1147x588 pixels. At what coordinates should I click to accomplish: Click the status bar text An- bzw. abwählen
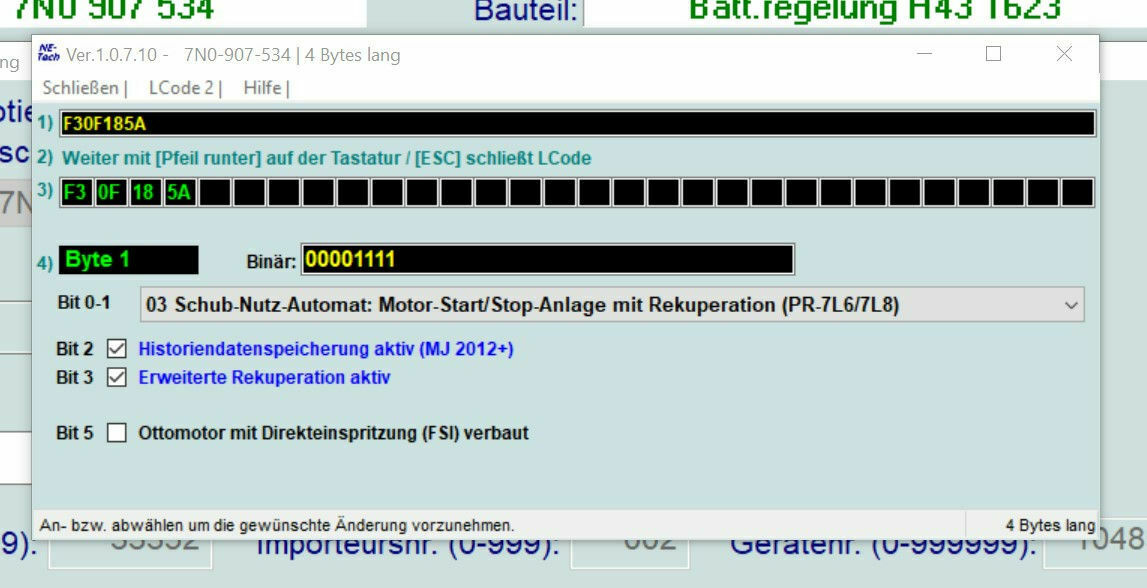277,525
